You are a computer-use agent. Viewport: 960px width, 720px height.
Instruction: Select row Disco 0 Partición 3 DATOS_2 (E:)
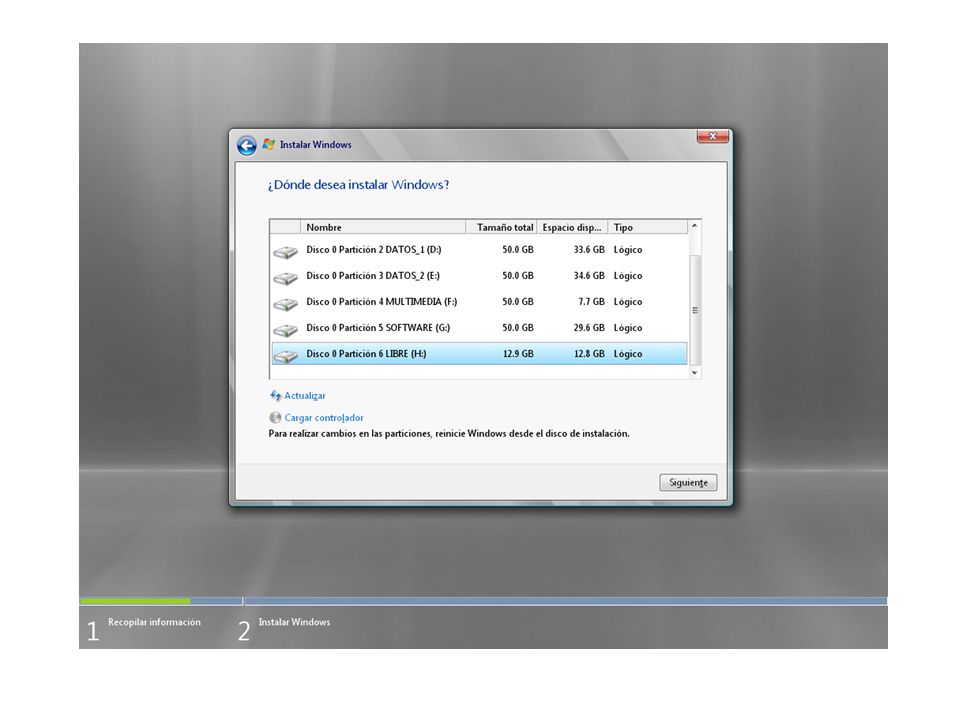pos(479,276)
